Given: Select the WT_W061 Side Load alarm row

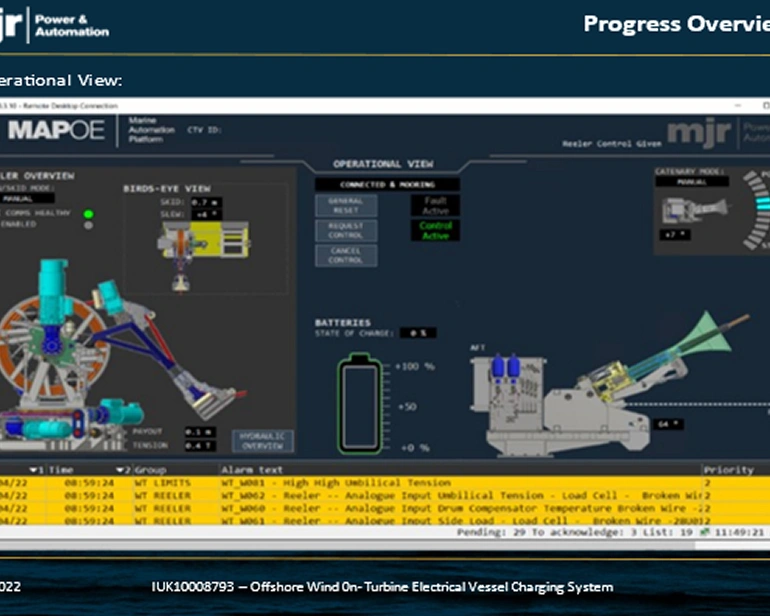Looking at the screenshot, I should coord(385,520).
